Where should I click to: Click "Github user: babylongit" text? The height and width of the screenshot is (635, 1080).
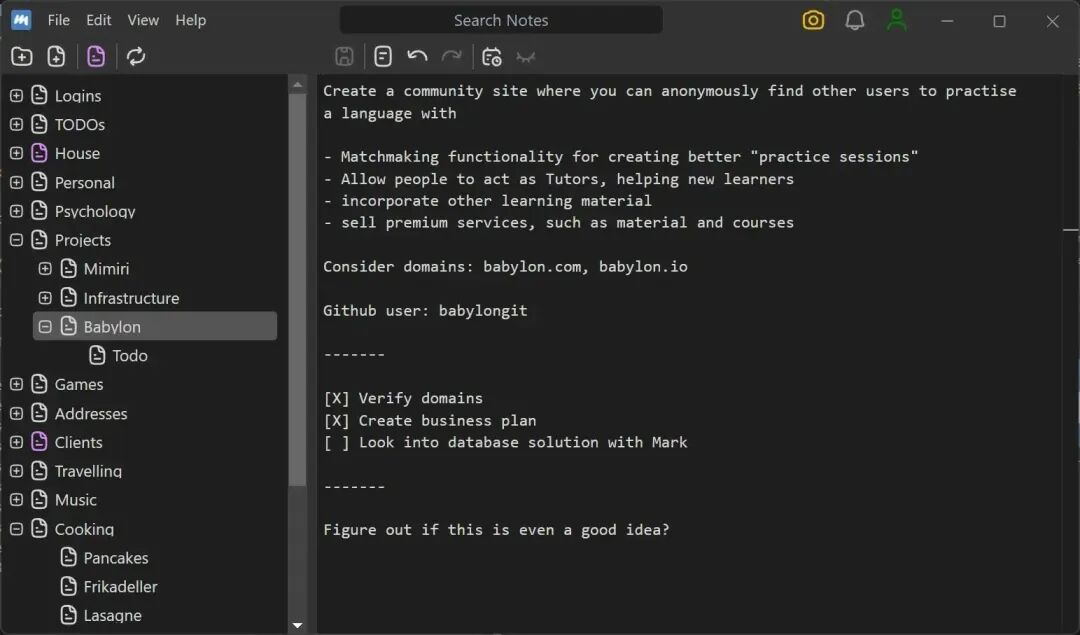click(425, 311)
